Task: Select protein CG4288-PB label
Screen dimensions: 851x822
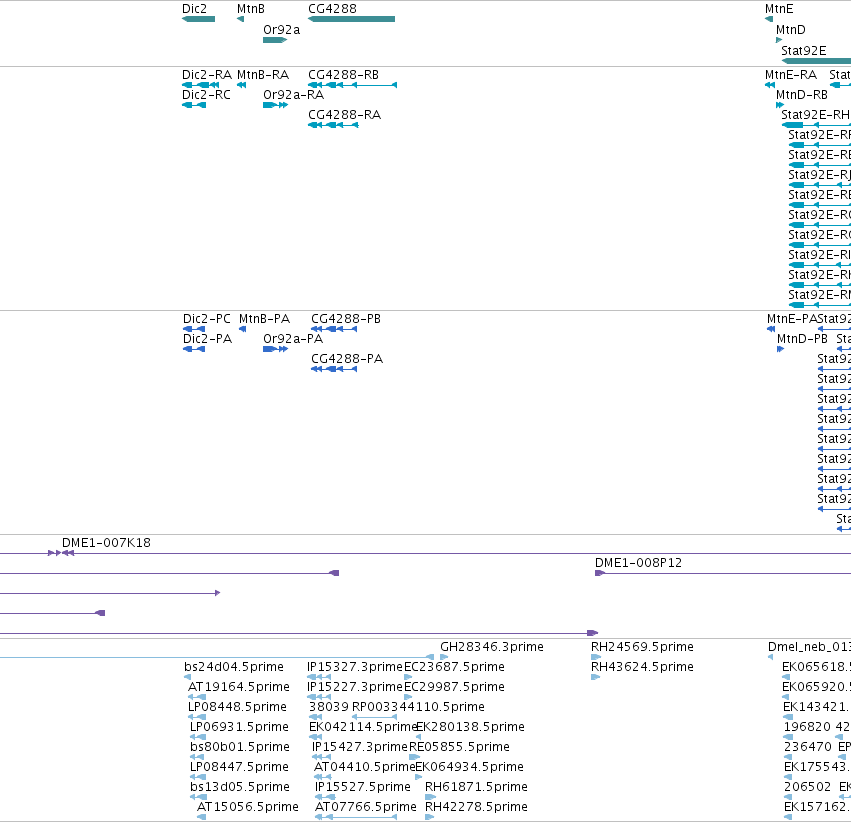Action: tap(346, 319)
